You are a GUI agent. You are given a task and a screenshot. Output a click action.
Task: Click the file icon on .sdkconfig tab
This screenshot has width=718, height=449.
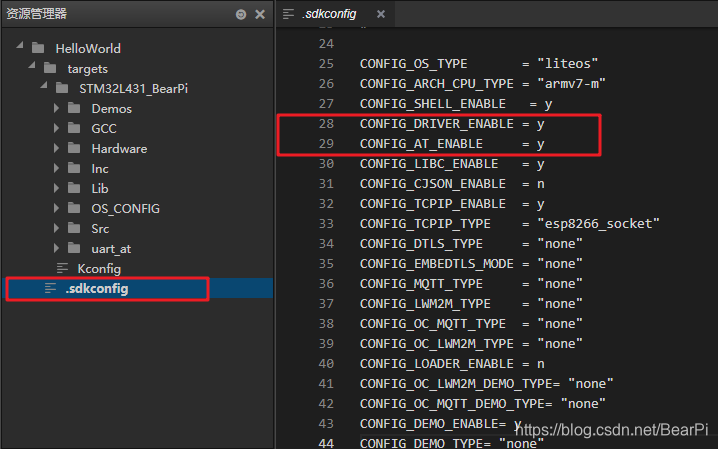point(288,14)
